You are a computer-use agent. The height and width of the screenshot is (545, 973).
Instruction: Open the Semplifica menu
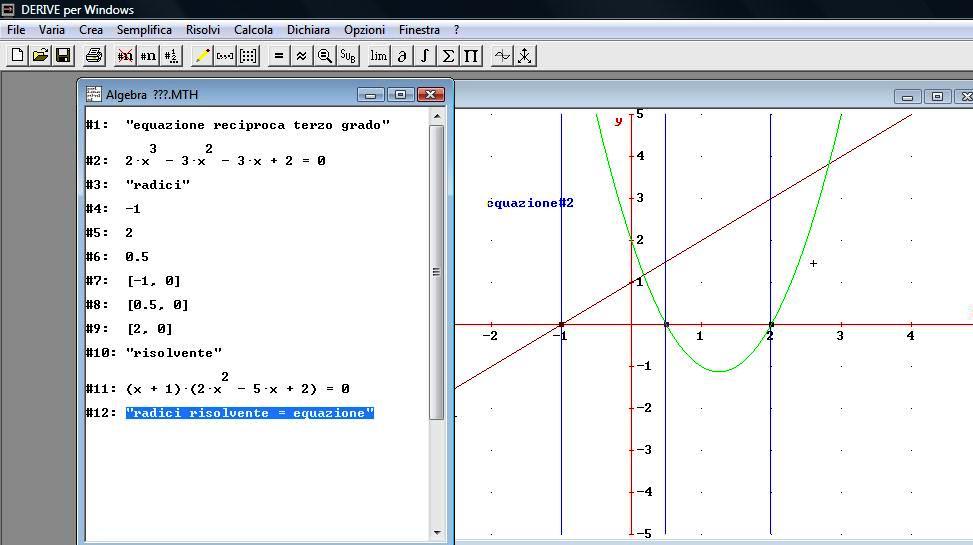coord(144,30)
